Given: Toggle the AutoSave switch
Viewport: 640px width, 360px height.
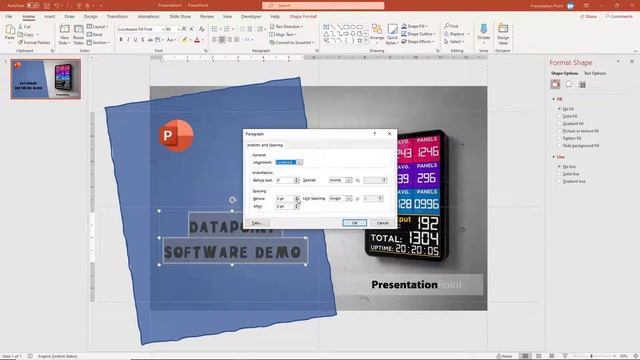Looking at the screenshot, I should click(33, 6).
